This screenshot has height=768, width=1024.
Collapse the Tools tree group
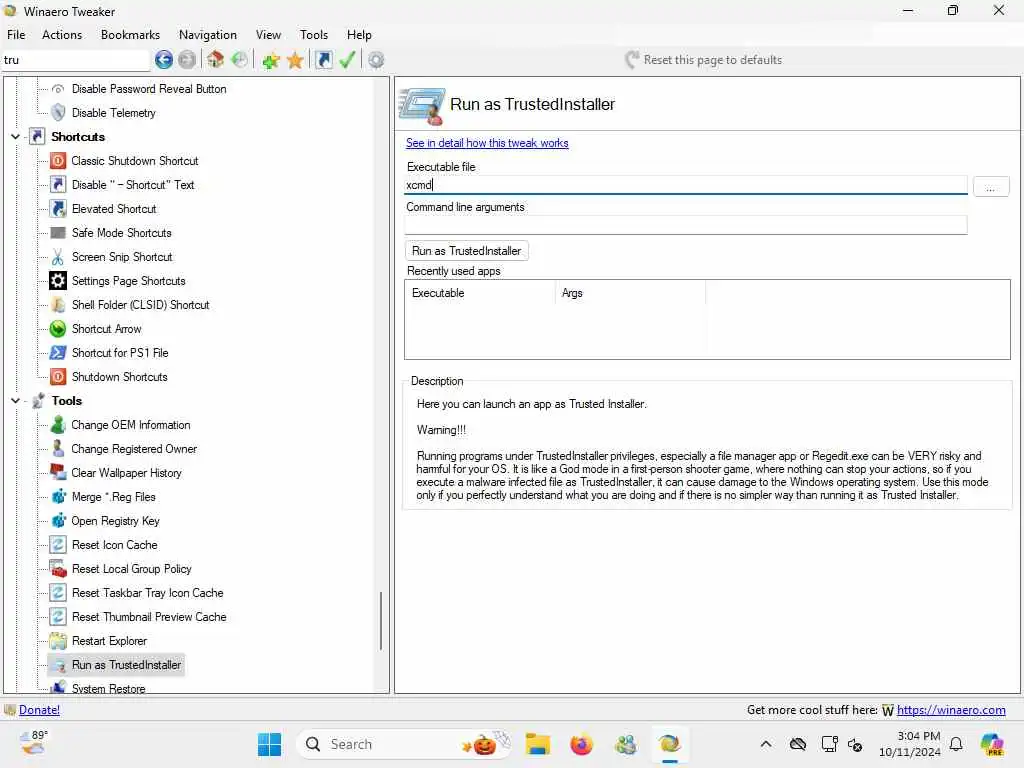(16, 401)
